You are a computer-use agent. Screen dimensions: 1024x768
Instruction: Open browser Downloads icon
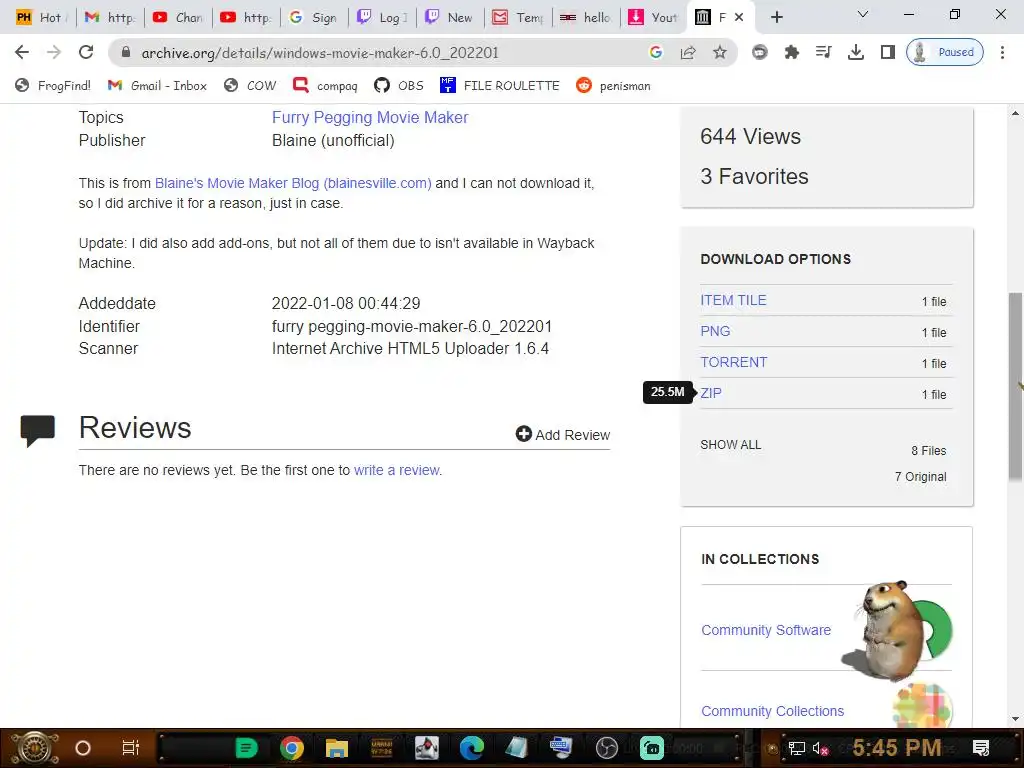click(x=856, y=52)
